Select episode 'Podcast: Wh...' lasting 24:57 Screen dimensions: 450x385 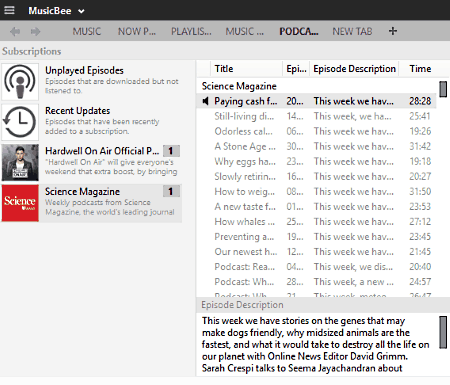(x=244, y=282)
